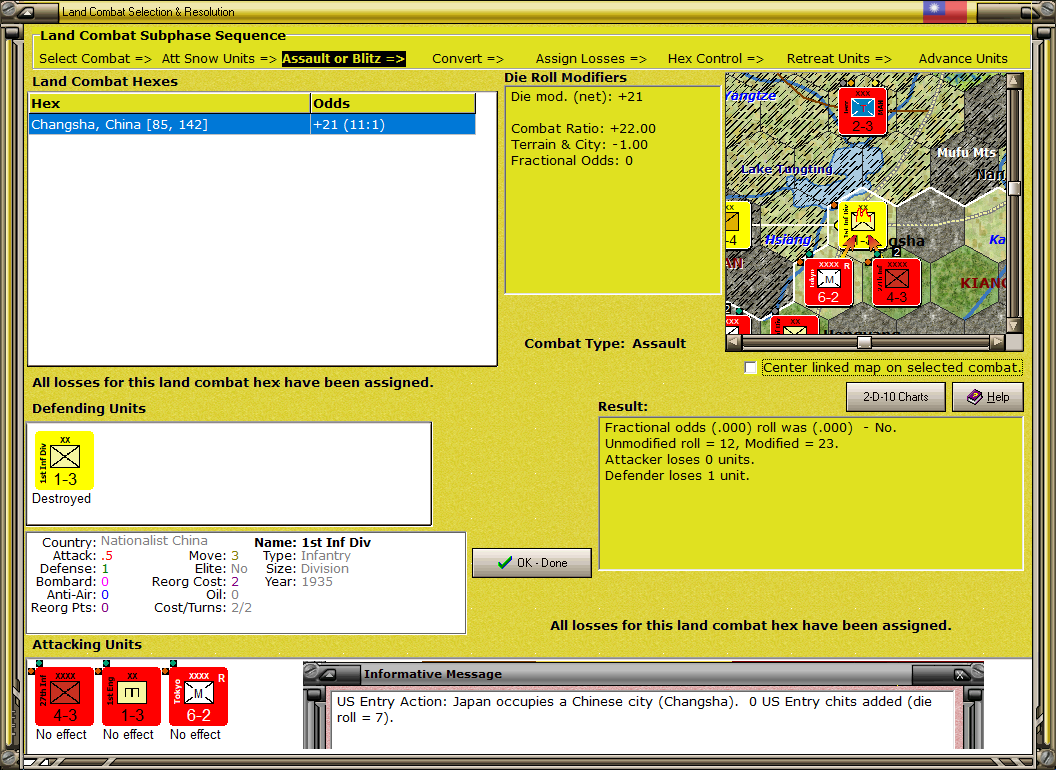Click the Chinese flag icon in title bar
The height and width of the screenshot is (770, 1056).
tap(944, 11)
